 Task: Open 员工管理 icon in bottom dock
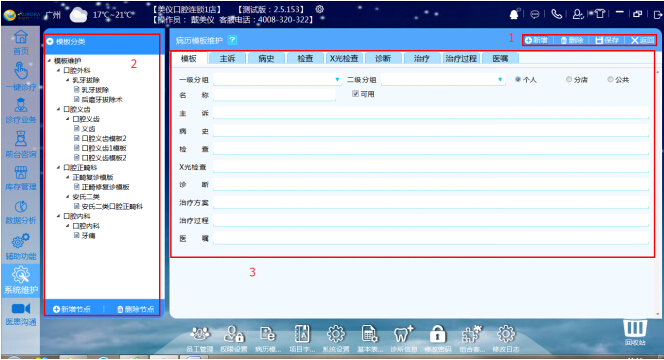(200, 334)
